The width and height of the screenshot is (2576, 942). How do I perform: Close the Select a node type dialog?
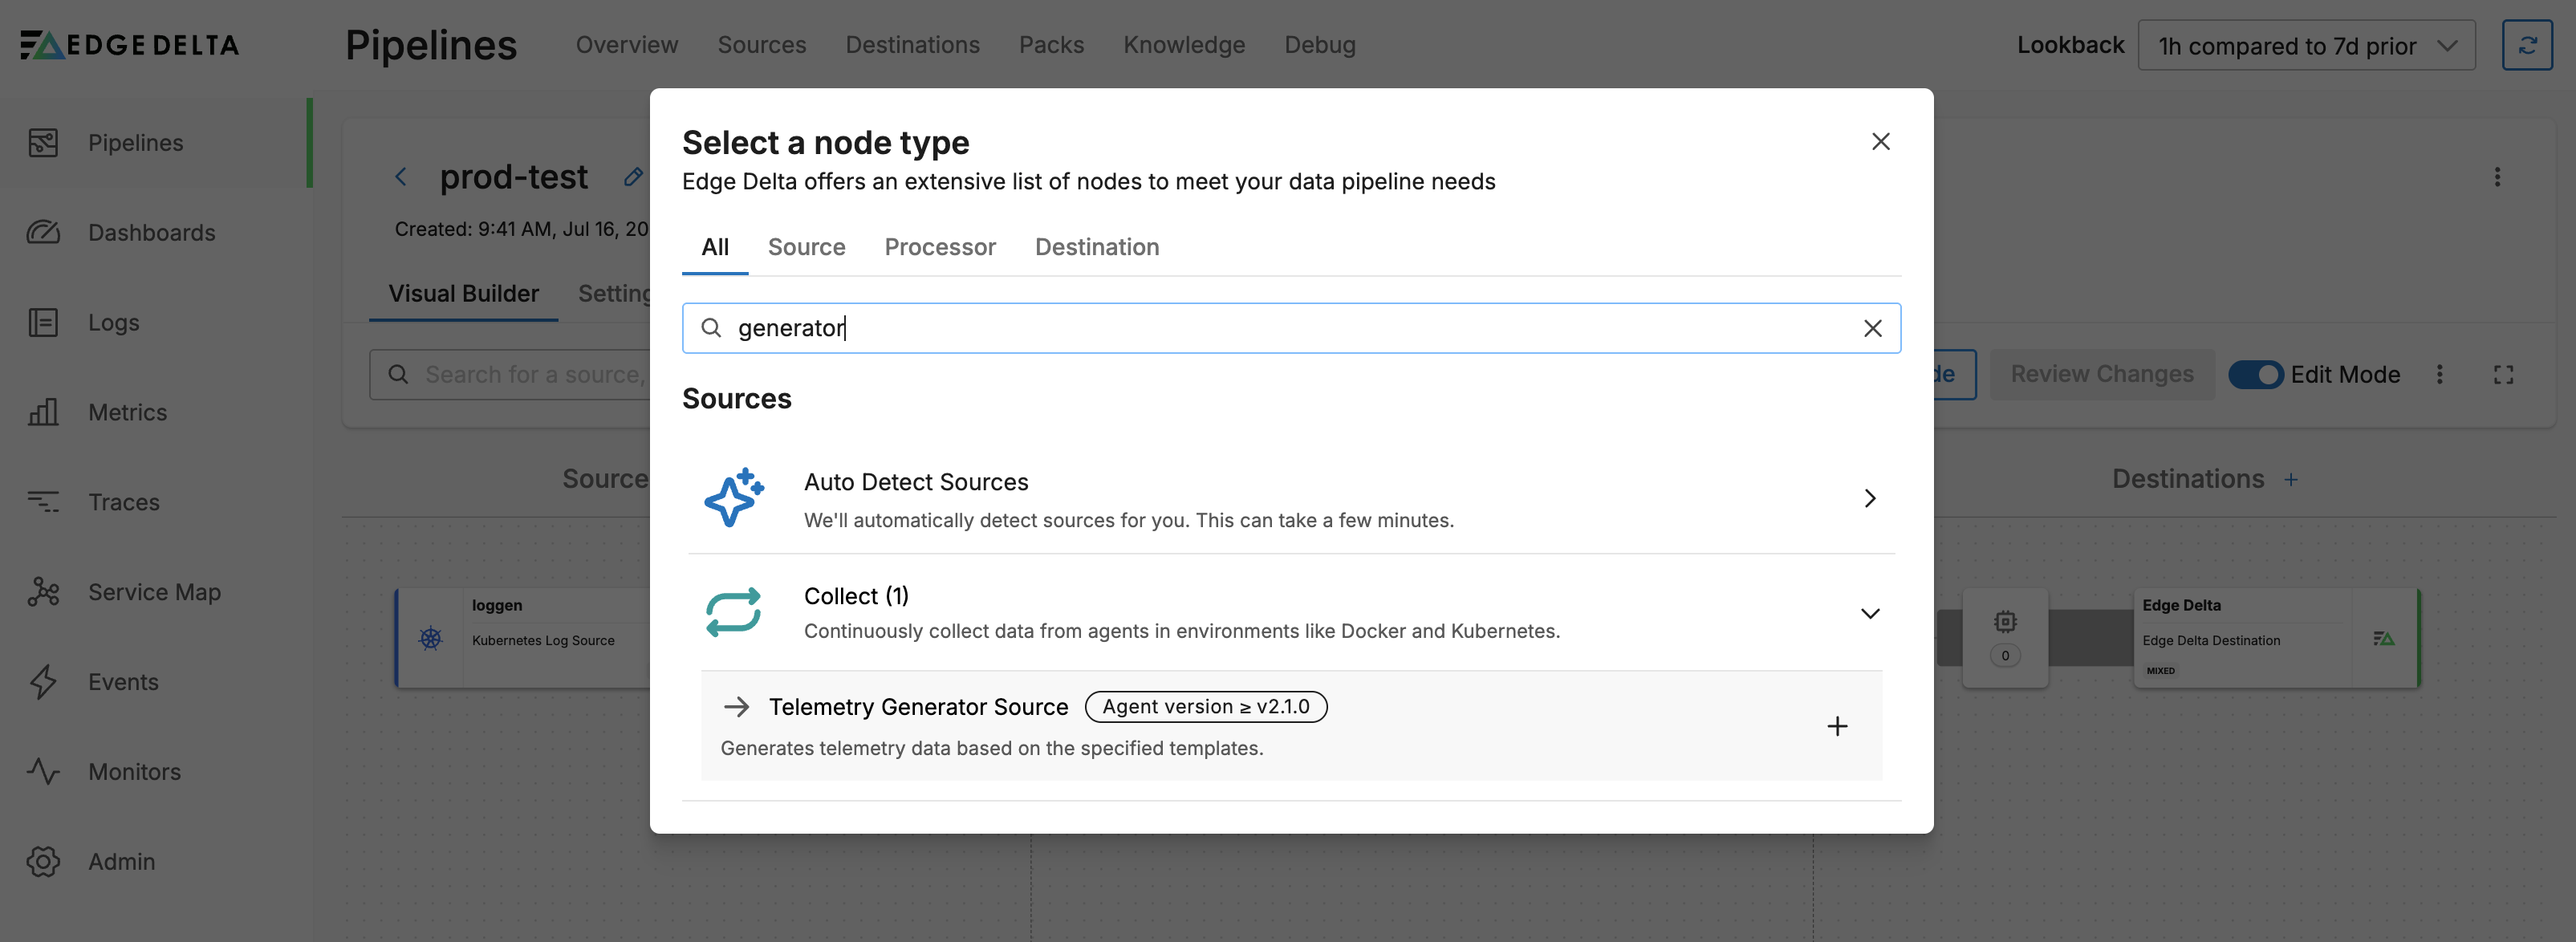click(1880, 142)
